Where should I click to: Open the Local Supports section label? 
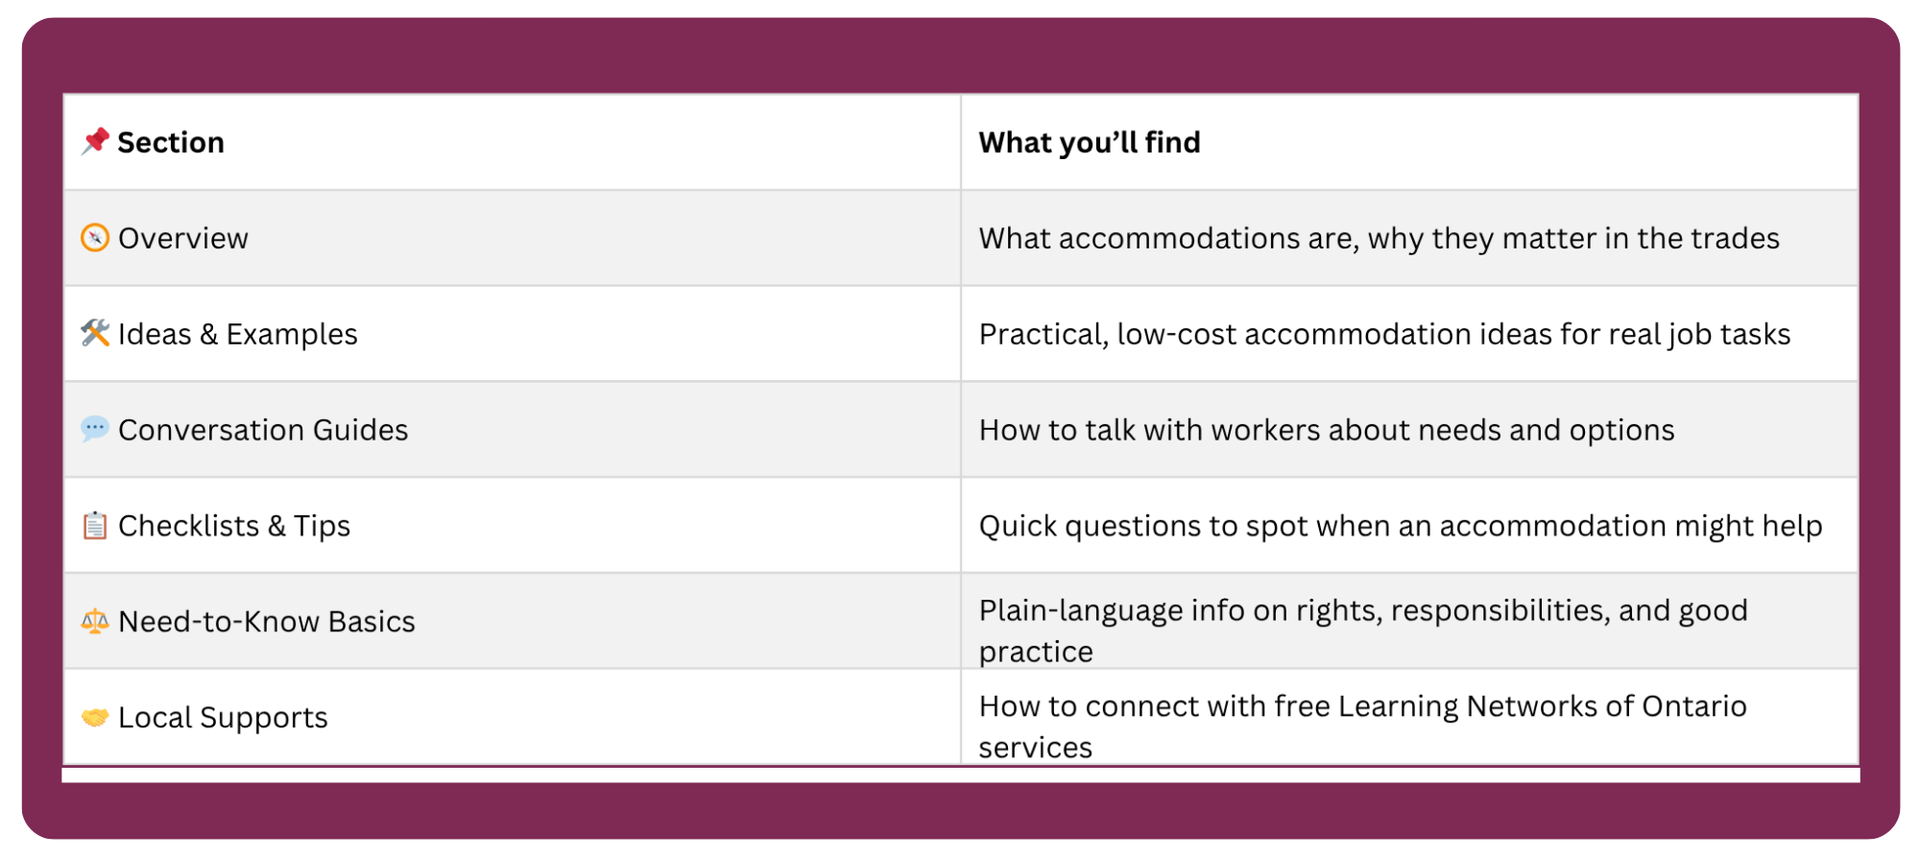coord(222,718)
